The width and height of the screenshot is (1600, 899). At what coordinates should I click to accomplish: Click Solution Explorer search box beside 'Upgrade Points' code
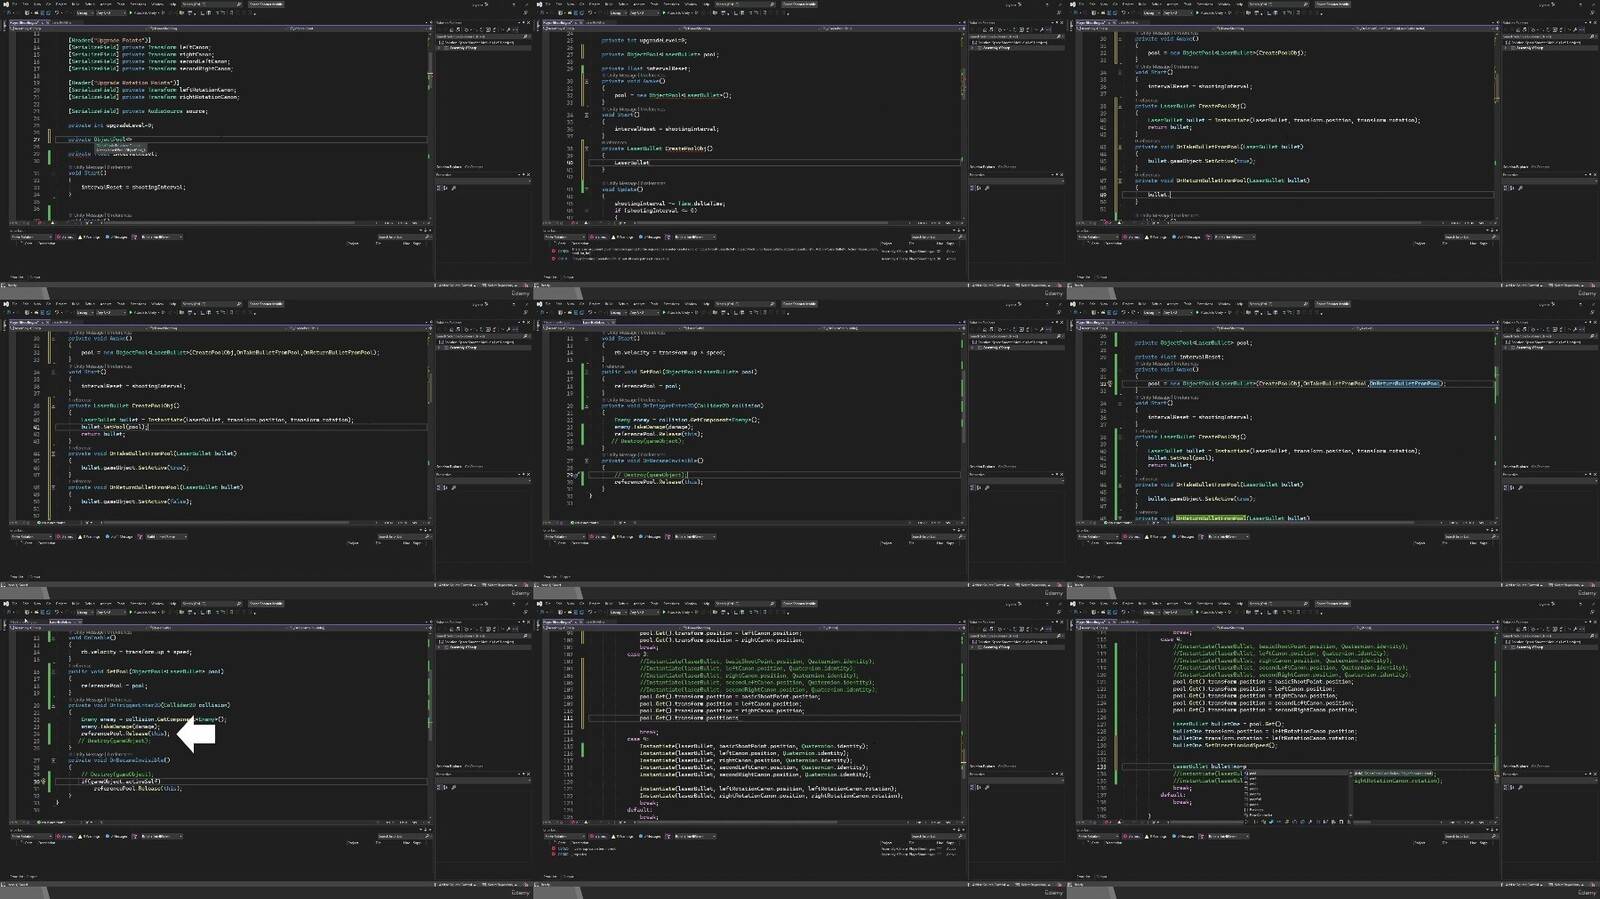(x=482, y=36)
